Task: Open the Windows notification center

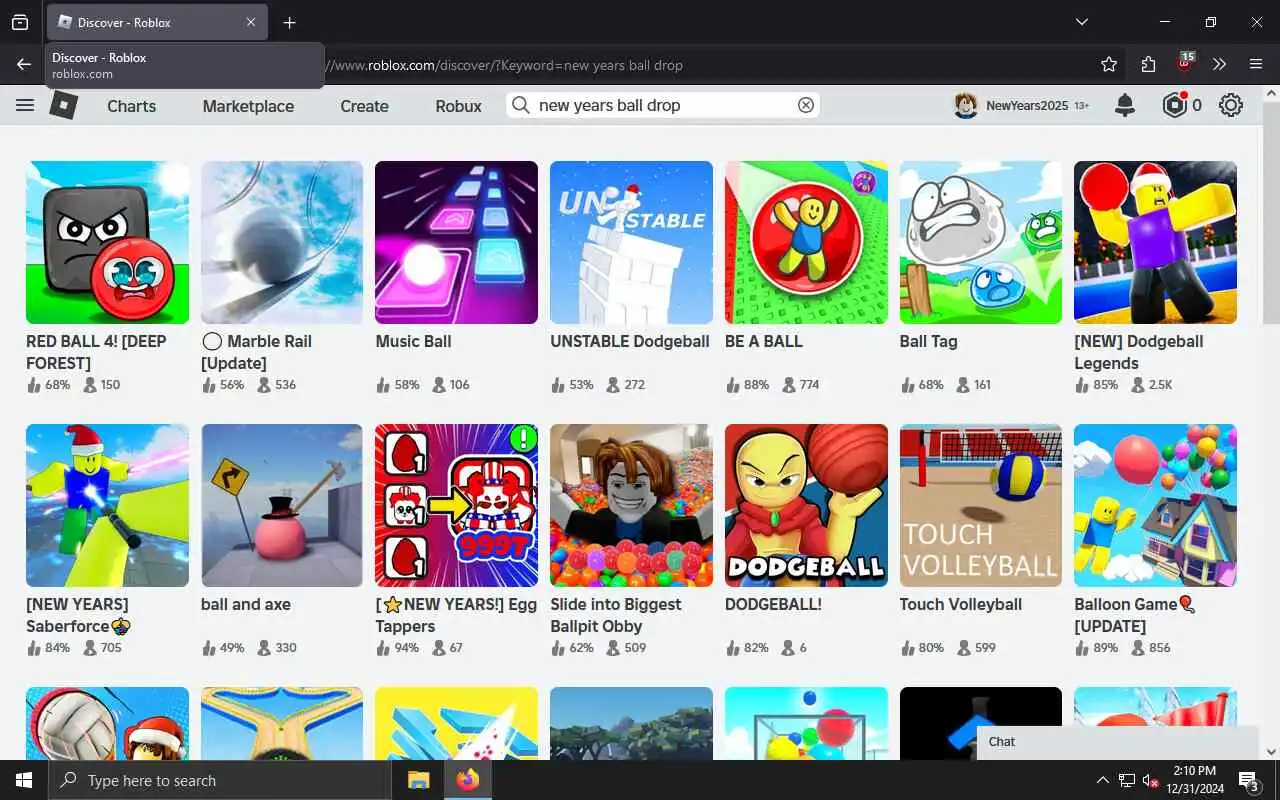Action: click(x=1249, y=780)
